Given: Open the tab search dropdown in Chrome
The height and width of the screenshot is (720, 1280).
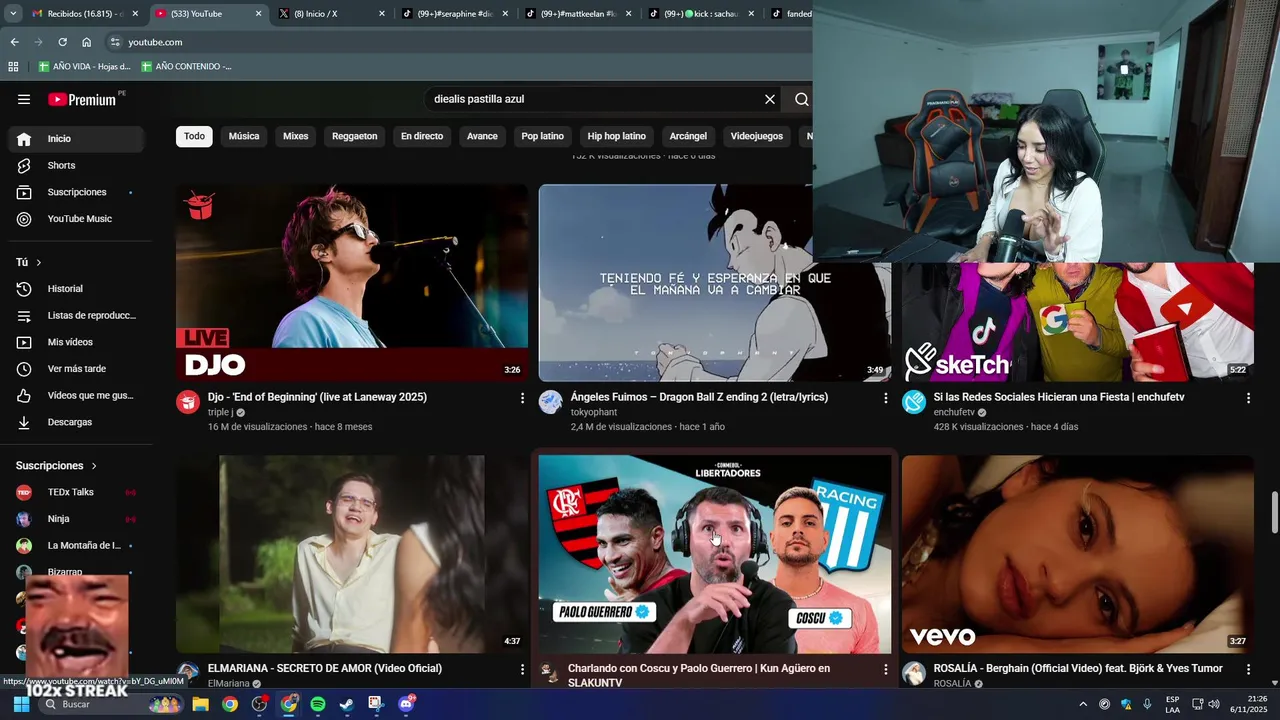Looking at the screenshot, I should pos(12,14).
